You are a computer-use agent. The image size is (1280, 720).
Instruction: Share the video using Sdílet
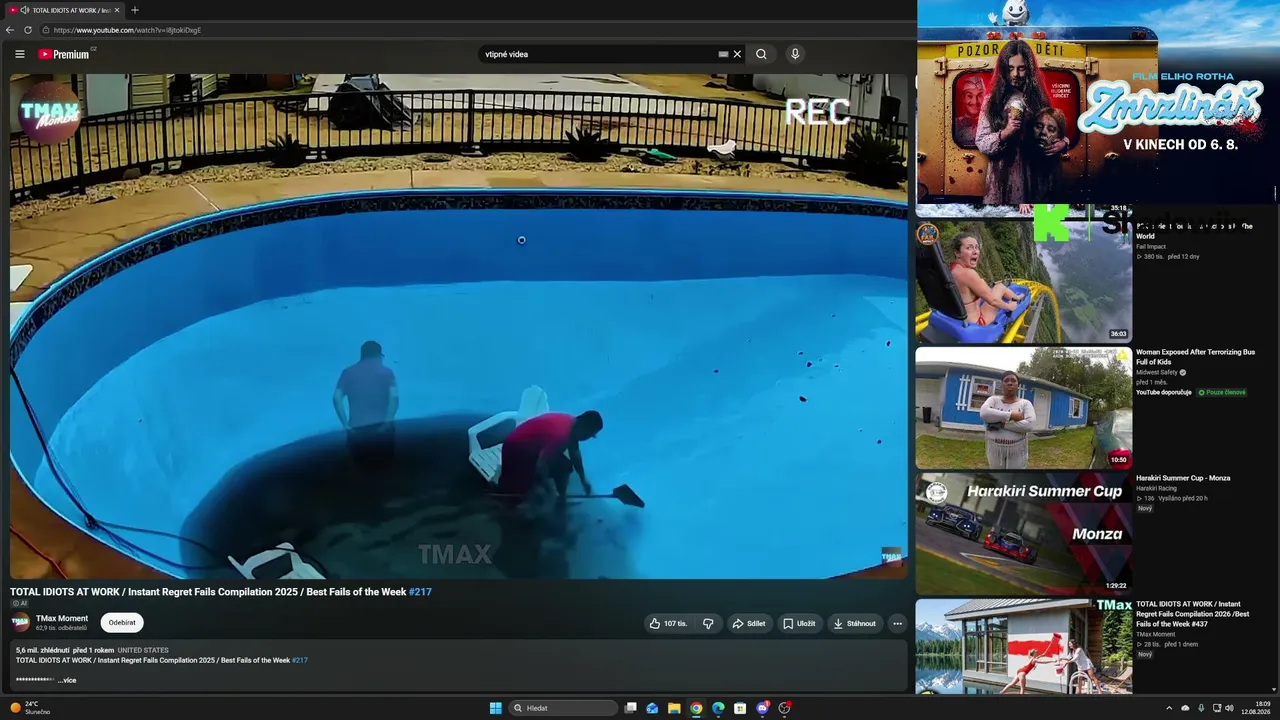pyautogui.click(x=749, y=624)
